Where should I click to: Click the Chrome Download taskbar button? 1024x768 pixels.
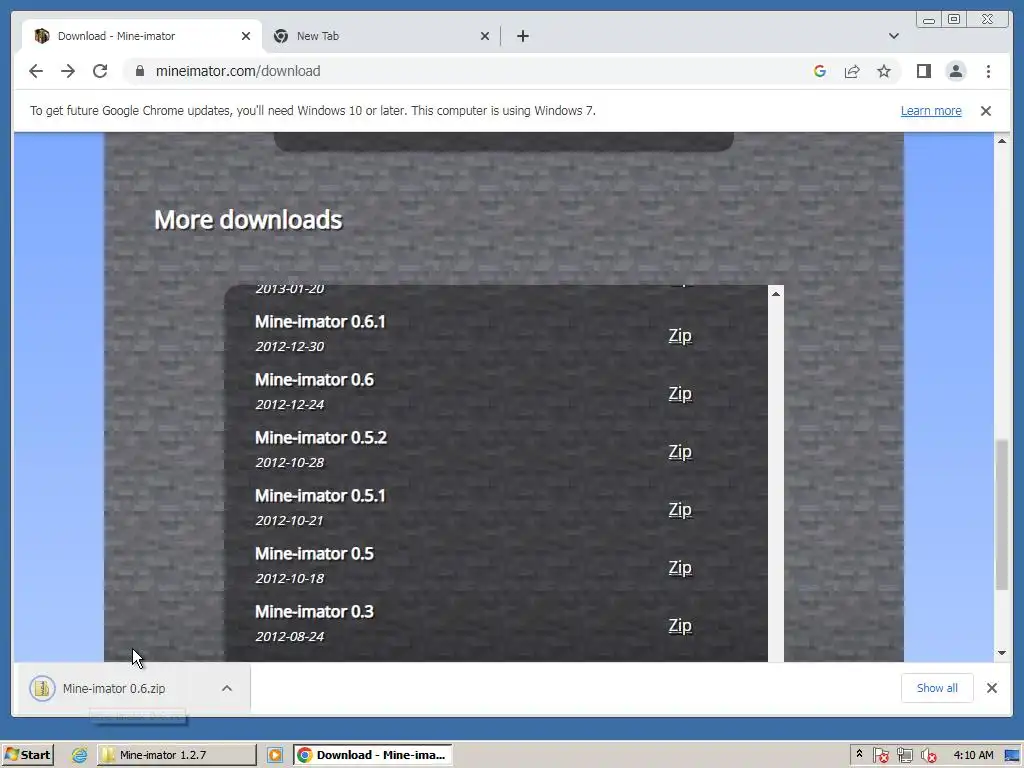point(372,756)
